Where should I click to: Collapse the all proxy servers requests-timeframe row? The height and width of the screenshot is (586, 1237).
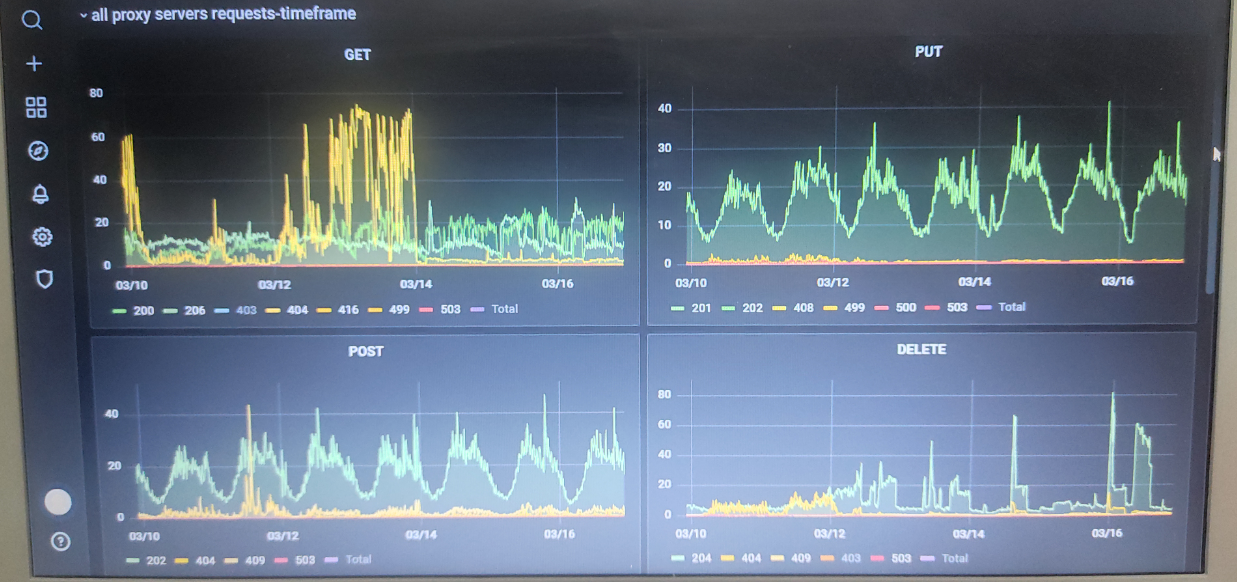click(x=217, y=15)
